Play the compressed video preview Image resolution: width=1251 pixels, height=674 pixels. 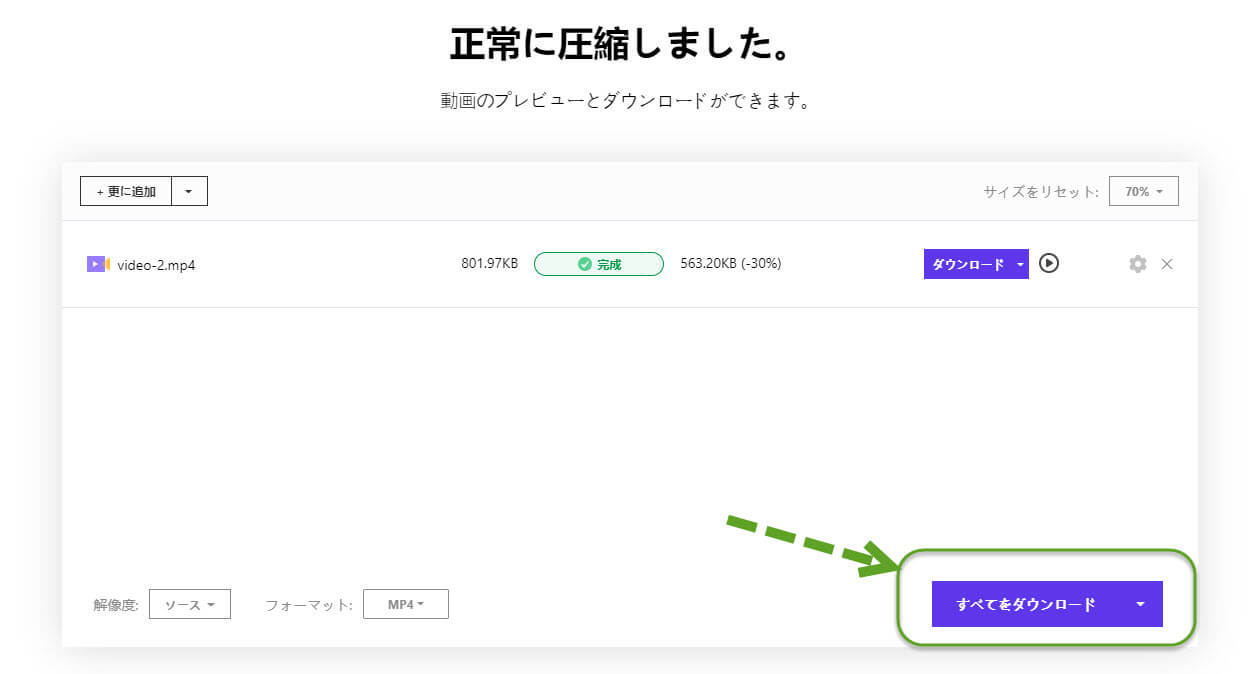point(1048,264)
